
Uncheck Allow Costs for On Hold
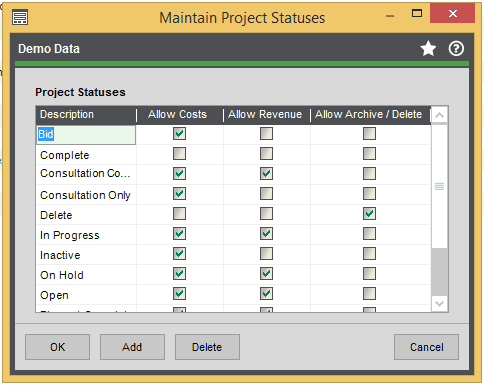pos(179,274)
